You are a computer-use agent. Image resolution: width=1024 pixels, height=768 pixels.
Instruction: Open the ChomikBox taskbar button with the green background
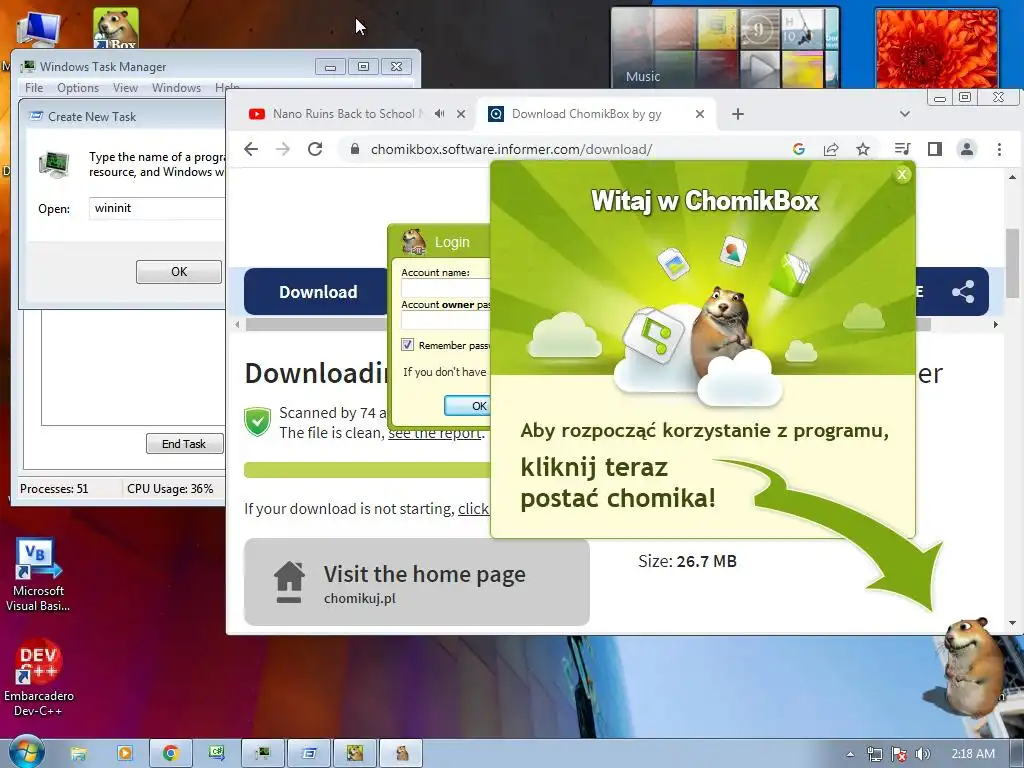pos(355,754)
